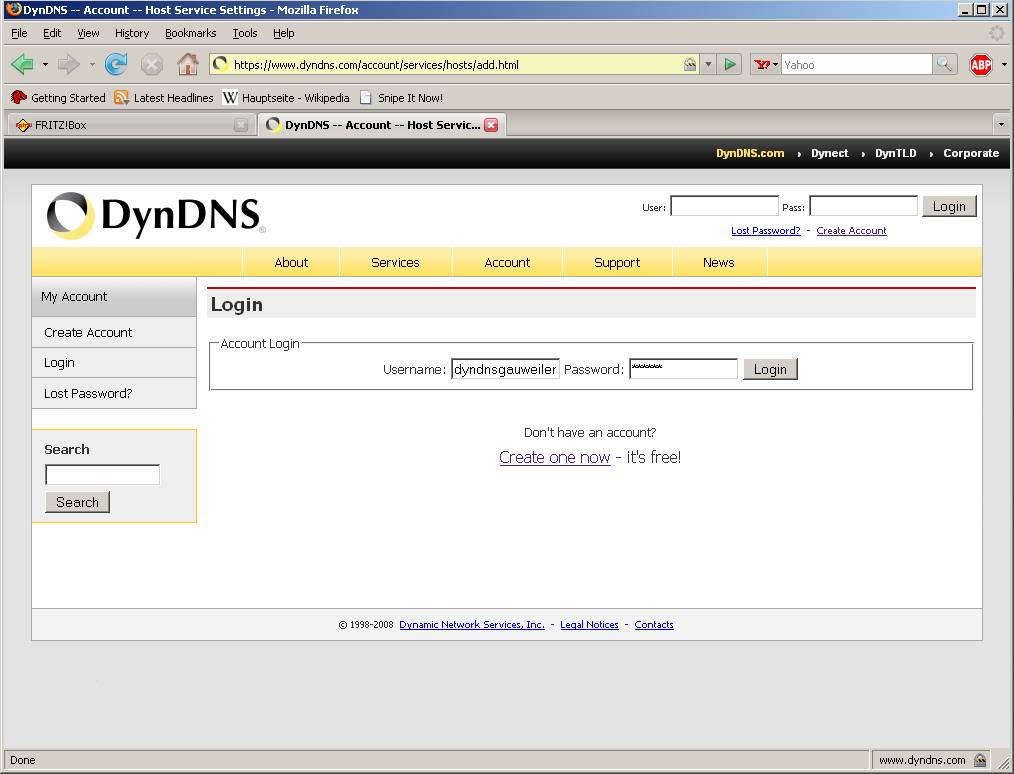Click the search magnifier icon
Image resolution: width=1014 pixels, height=774 pixels.
tap(944, 65)
